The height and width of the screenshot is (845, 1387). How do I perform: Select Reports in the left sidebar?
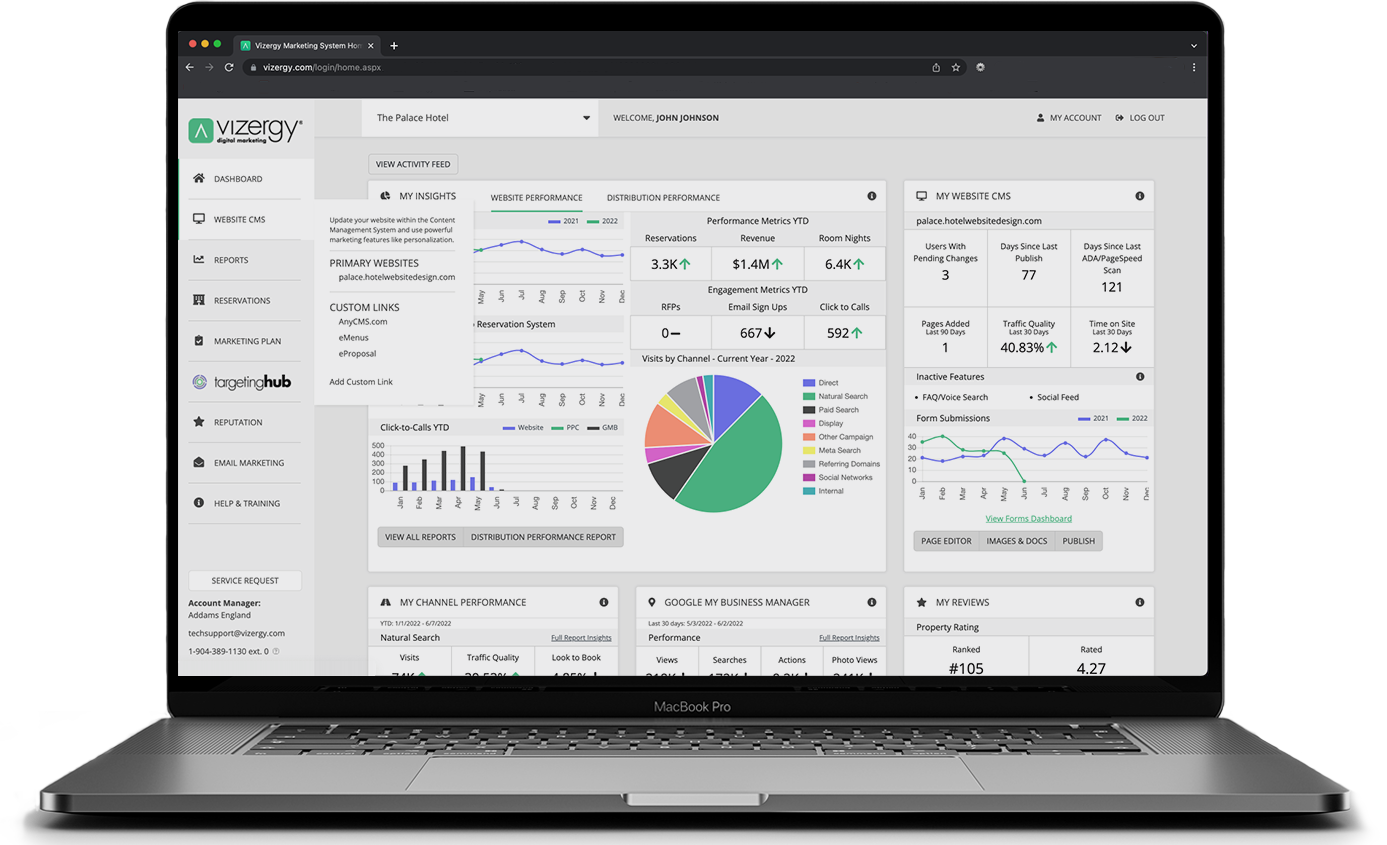click(x=230, y=260)
